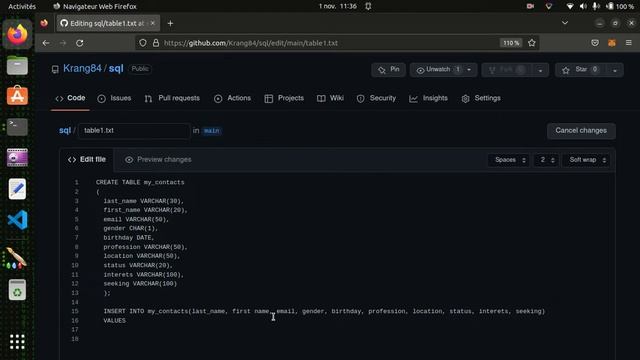
Task: Open the Pocket save icon
Action: pyautogui.click(x=595, y=43)
